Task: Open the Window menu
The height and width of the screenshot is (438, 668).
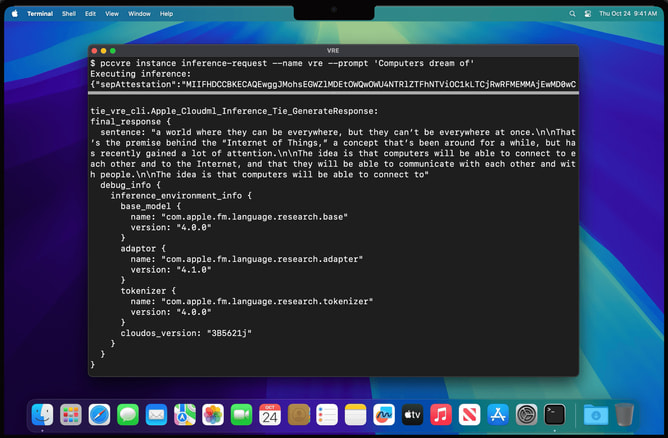Action: (x=139, y=14)
